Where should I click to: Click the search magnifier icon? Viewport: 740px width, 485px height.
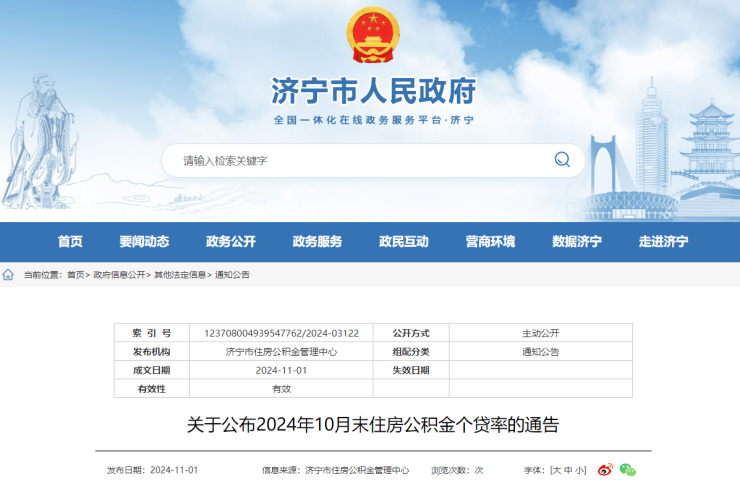(562, 160)
